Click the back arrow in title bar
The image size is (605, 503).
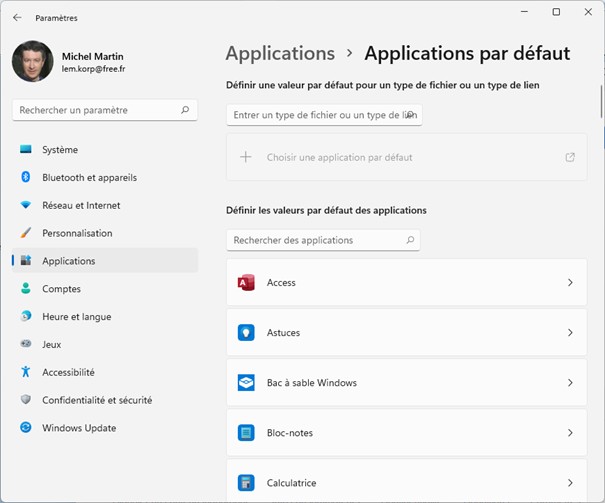pos(17,18)
